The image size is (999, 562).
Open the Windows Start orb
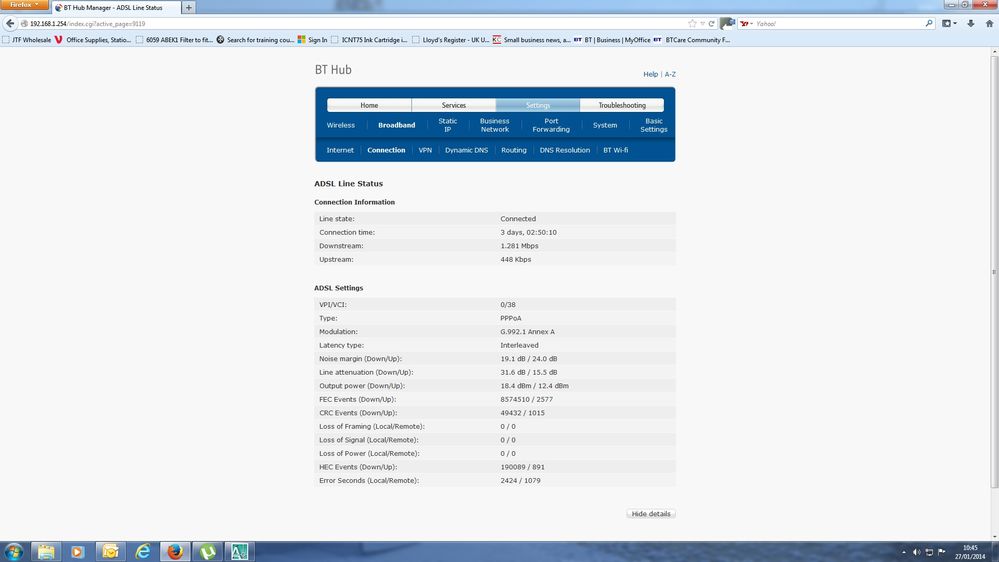pos(13,551)
